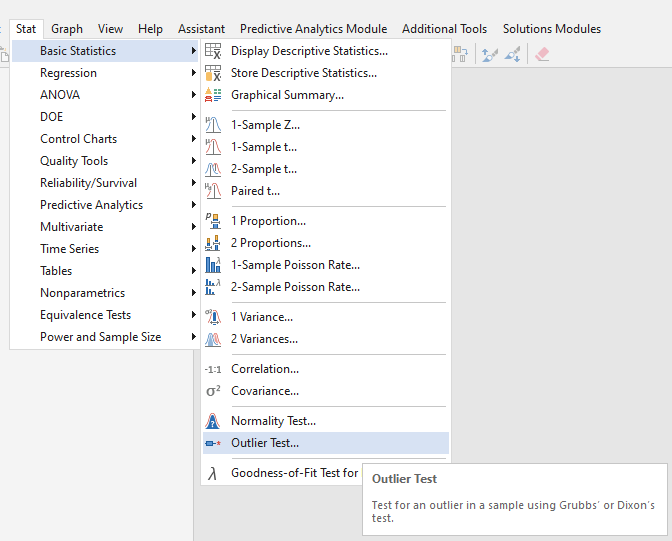The width and height of the screenshot is (672, 541).
Task: Click the 1-Sample t icon
Action: (213, 147)
